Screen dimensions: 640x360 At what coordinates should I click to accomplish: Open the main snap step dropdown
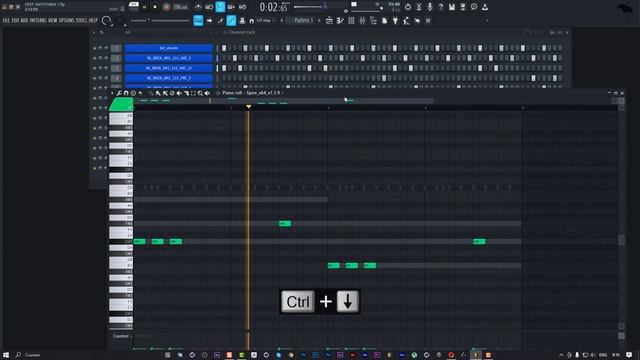click(x=265, y=21)
